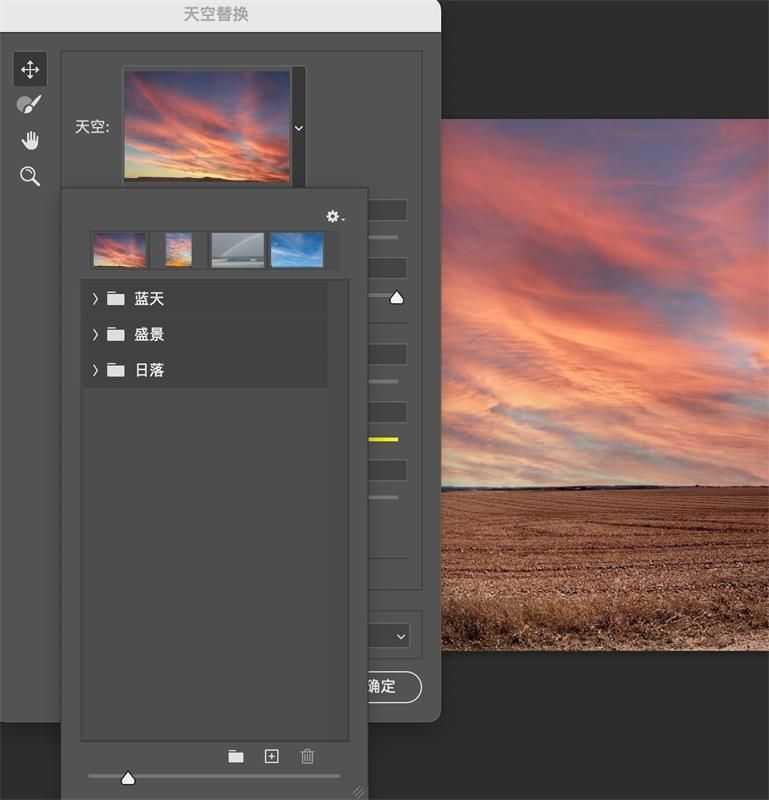Click the preset thumbnail size slider handle
The height and width of the screenshot is (800, 769).
coord(128,777)
